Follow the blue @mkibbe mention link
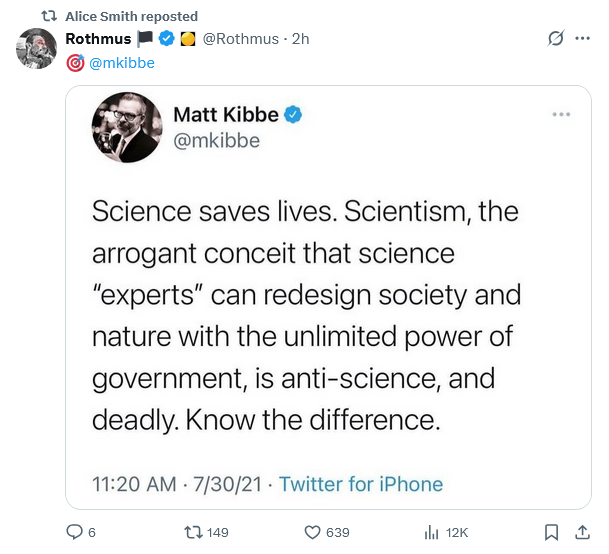 coord(122,62)
